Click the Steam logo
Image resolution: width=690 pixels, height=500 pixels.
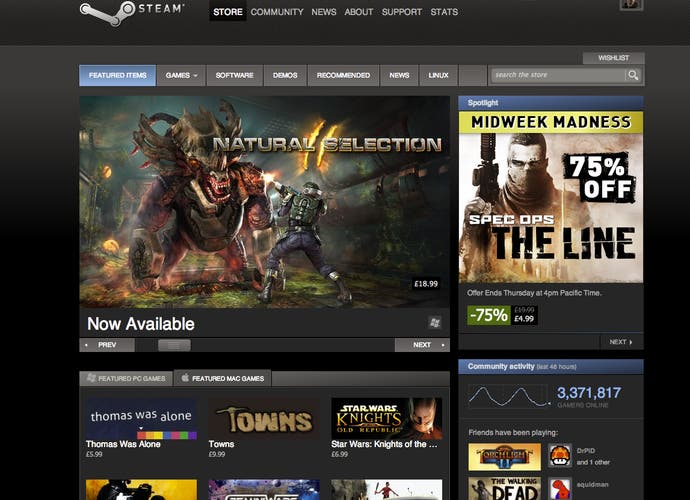tap(132, 13)
